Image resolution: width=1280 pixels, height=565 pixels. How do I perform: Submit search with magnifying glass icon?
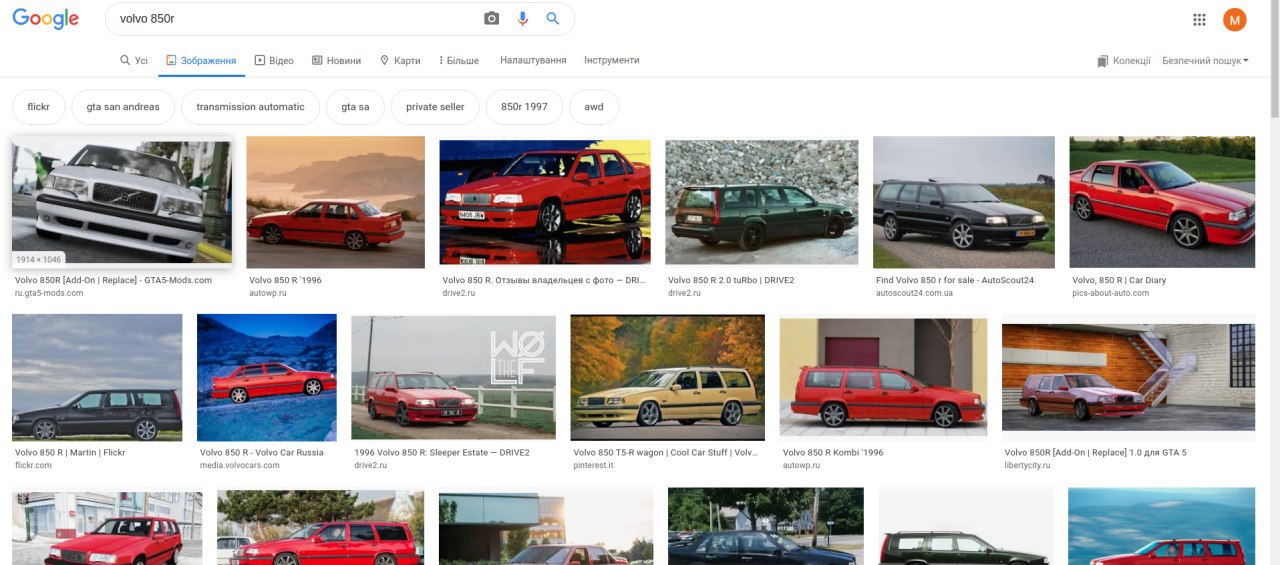point(553,19)
